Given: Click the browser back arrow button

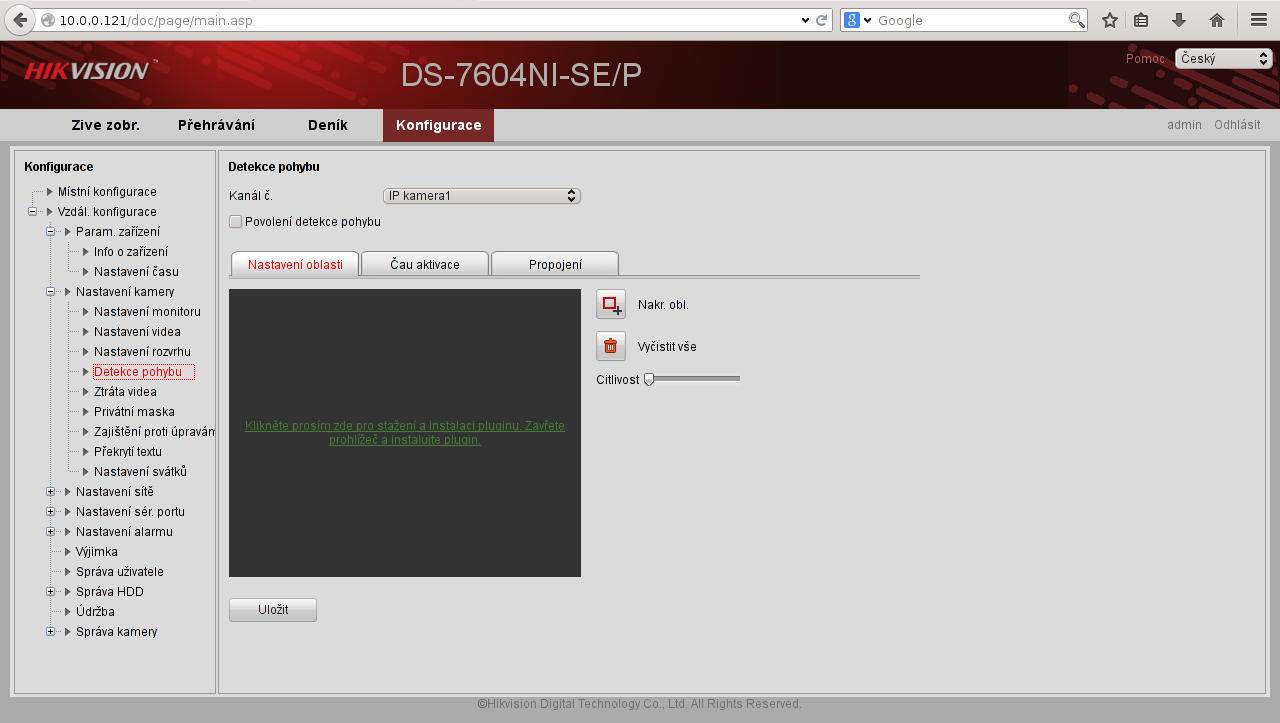Looking at the screenshot, I should (20, 20).
